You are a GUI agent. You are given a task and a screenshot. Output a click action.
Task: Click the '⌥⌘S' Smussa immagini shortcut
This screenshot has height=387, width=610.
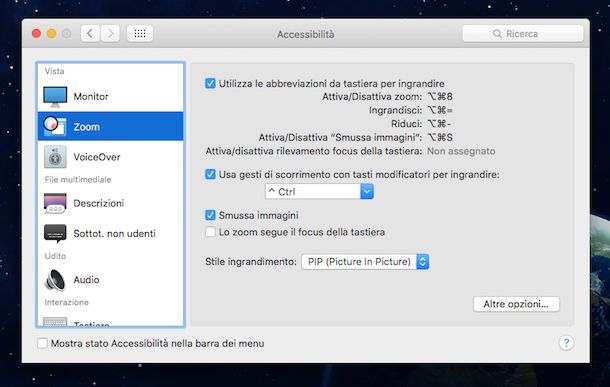[x=440, y=137]
